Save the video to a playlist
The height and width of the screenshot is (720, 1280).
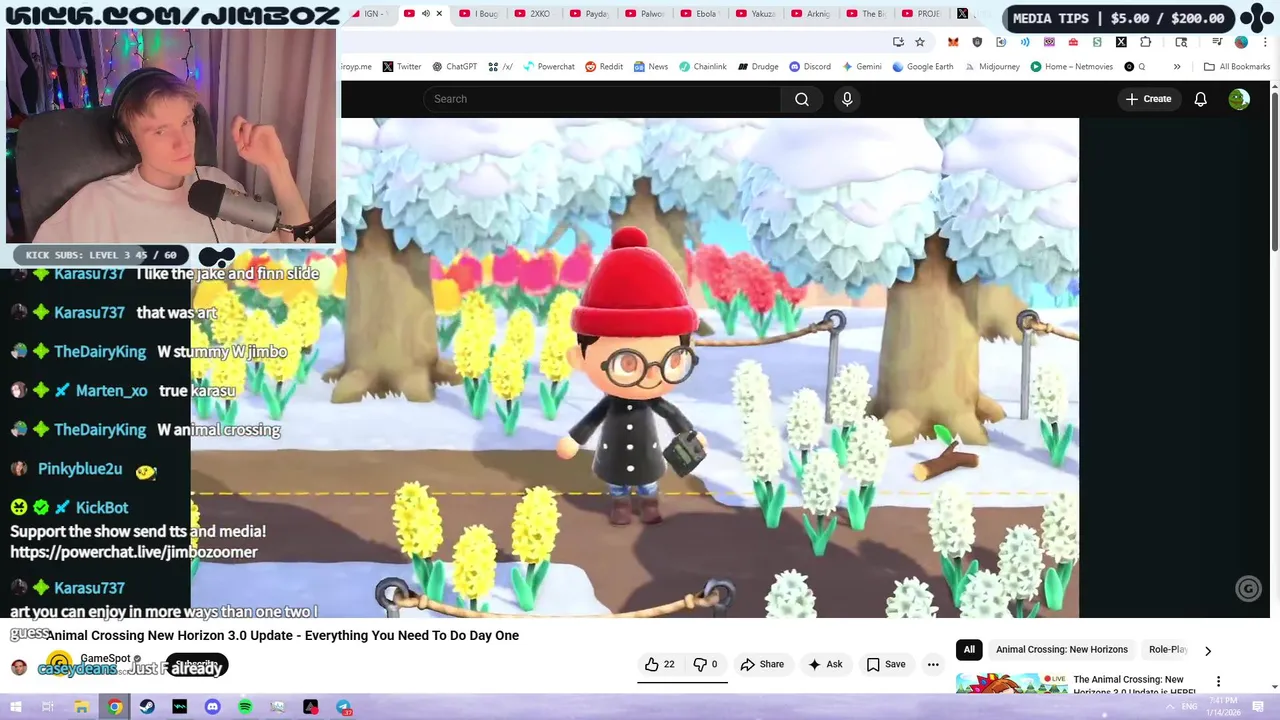coord(886,664)
